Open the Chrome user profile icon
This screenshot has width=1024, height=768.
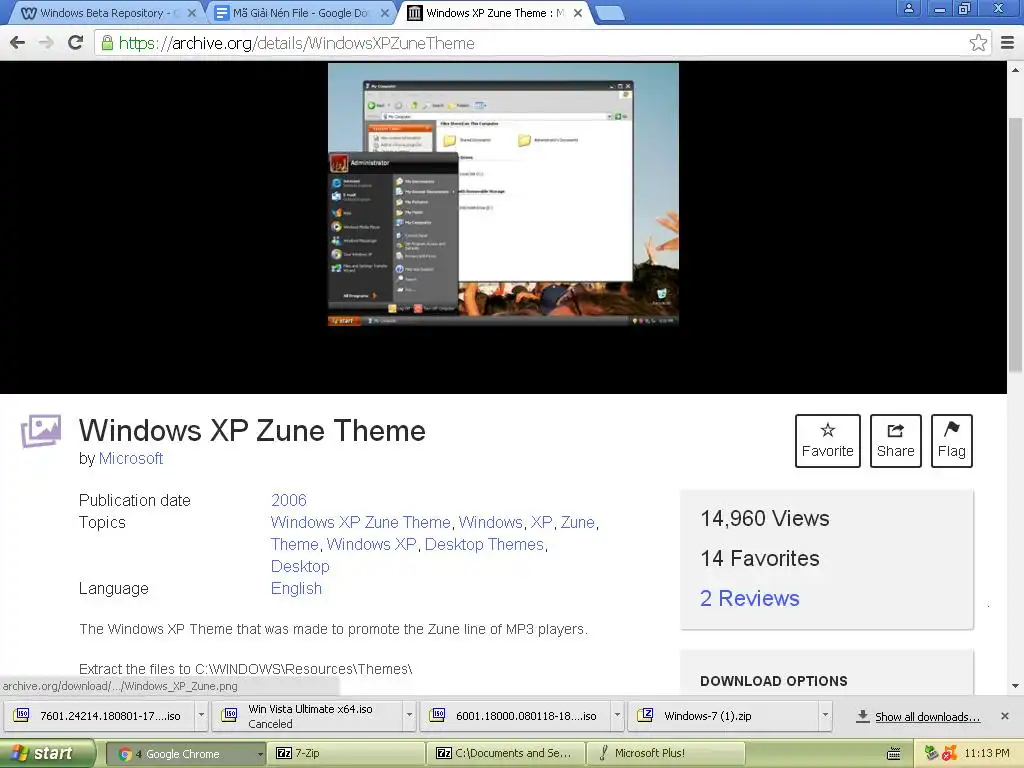click(x=908, y=8)
